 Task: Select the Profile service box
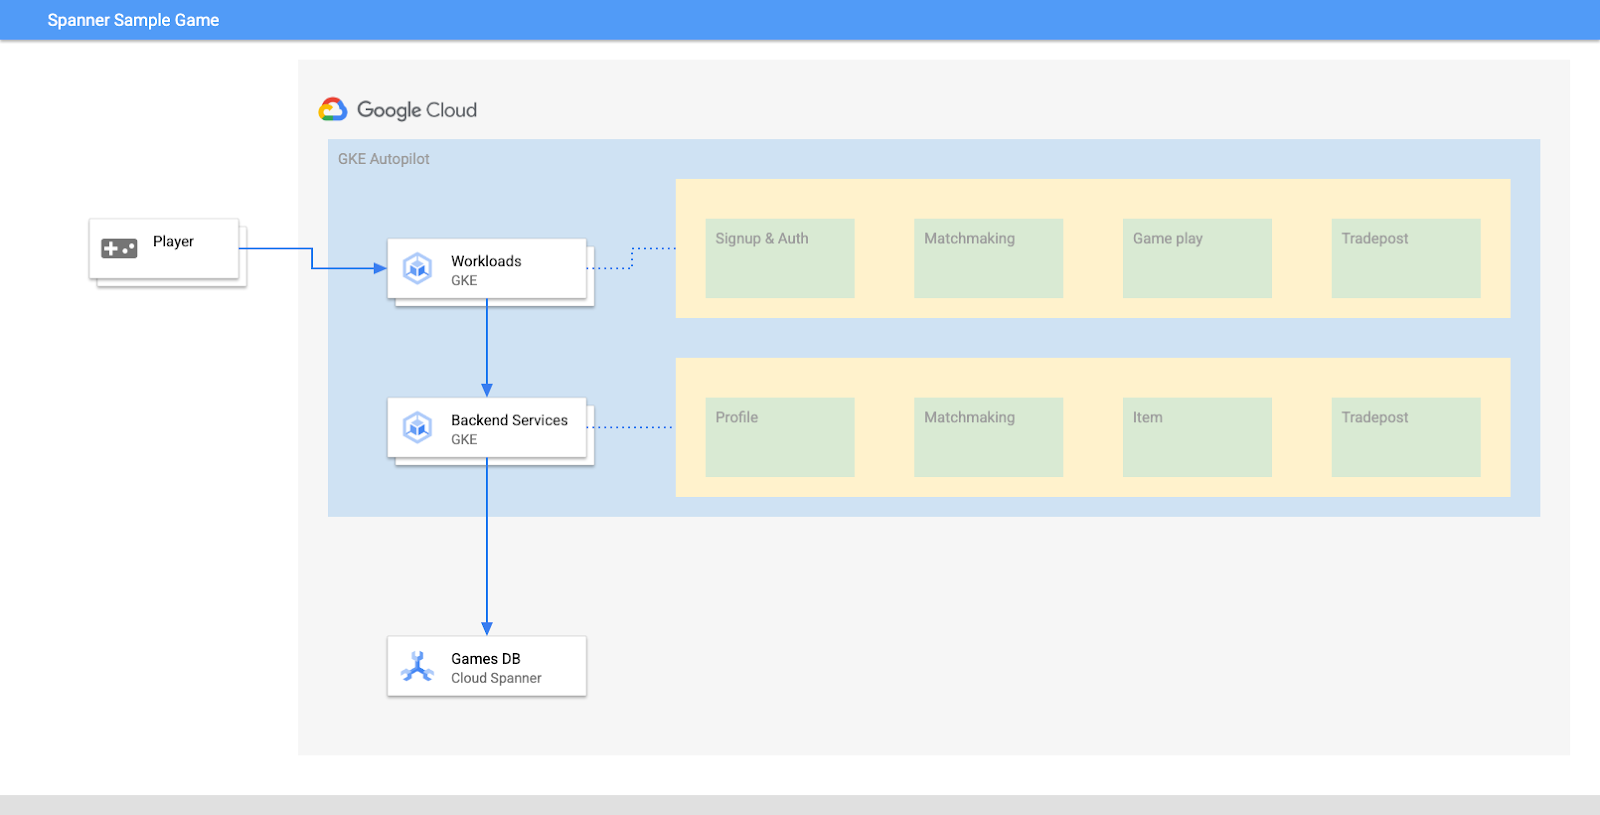pos(779,437)
